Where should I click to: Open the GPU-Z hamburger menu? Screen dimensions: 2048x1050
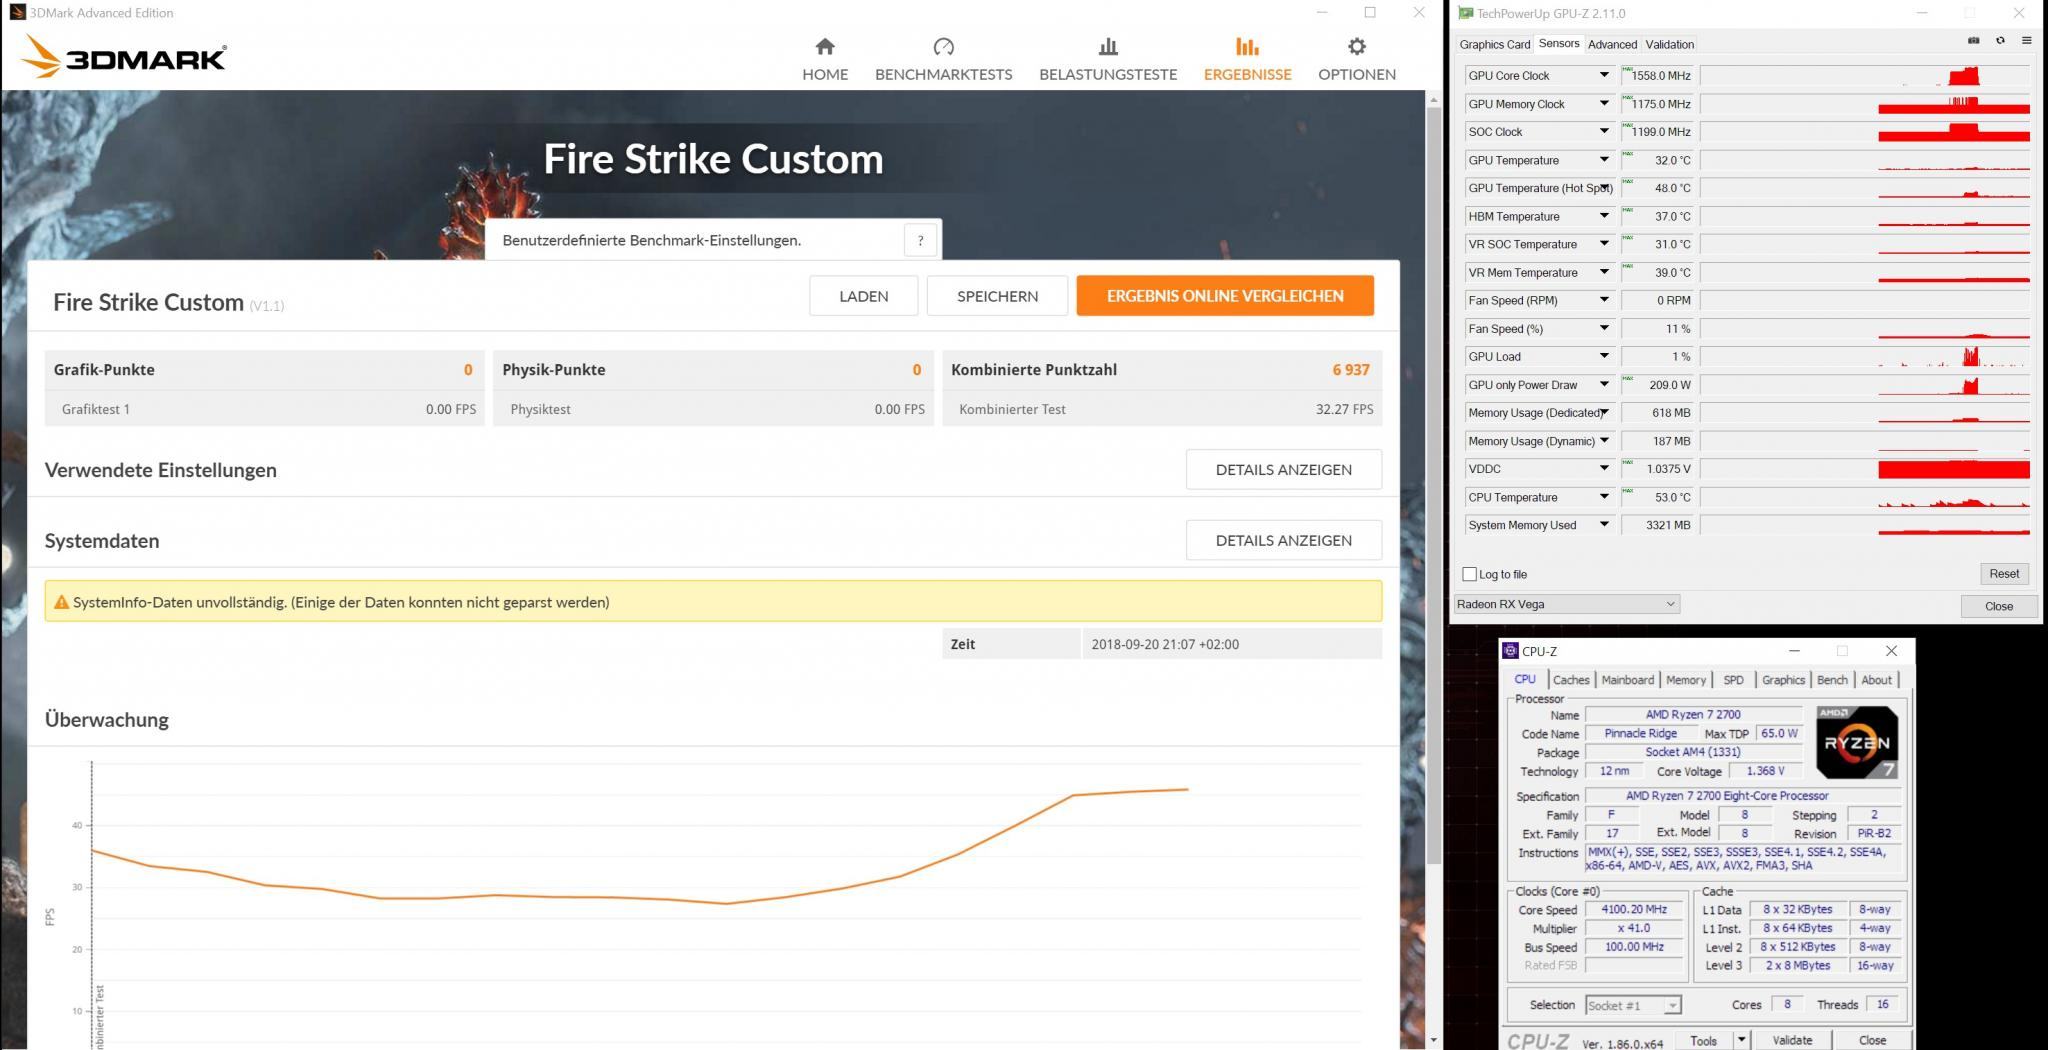(2026, 41)
